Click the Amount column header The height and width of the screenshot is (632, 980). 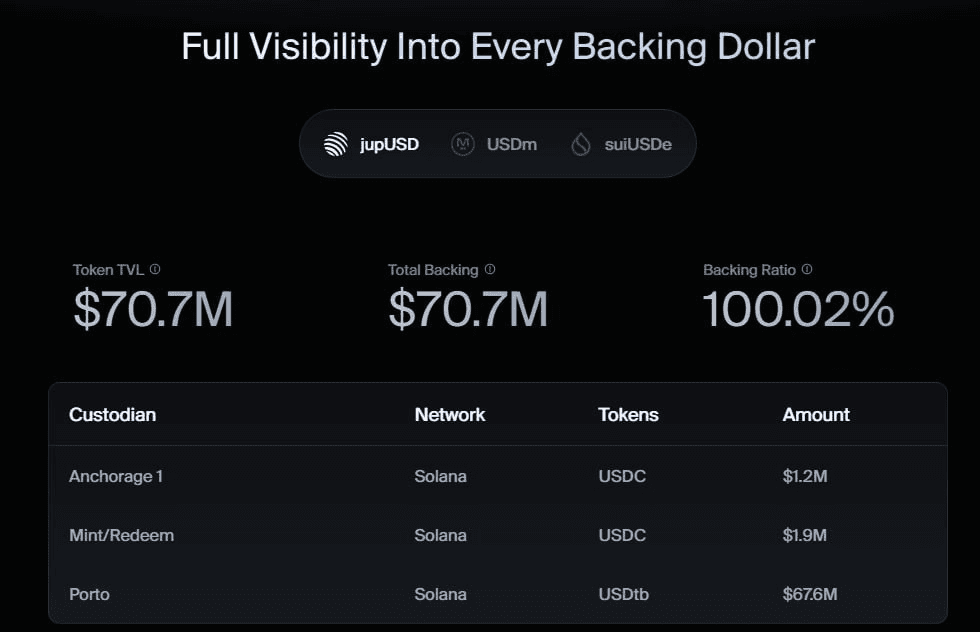point(816,414)
